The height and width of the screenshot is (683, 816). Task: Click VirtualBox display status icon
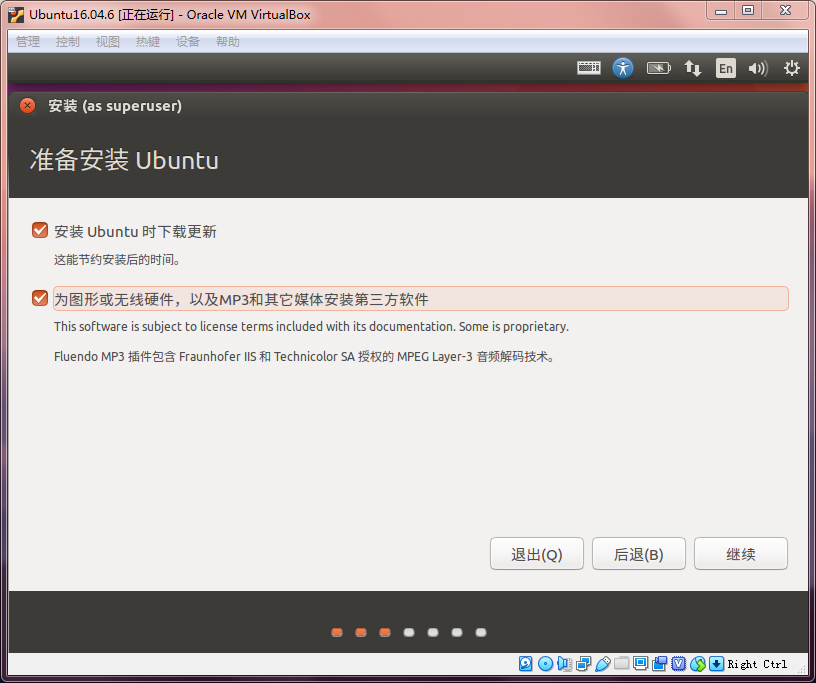click(x=641, y=663)
